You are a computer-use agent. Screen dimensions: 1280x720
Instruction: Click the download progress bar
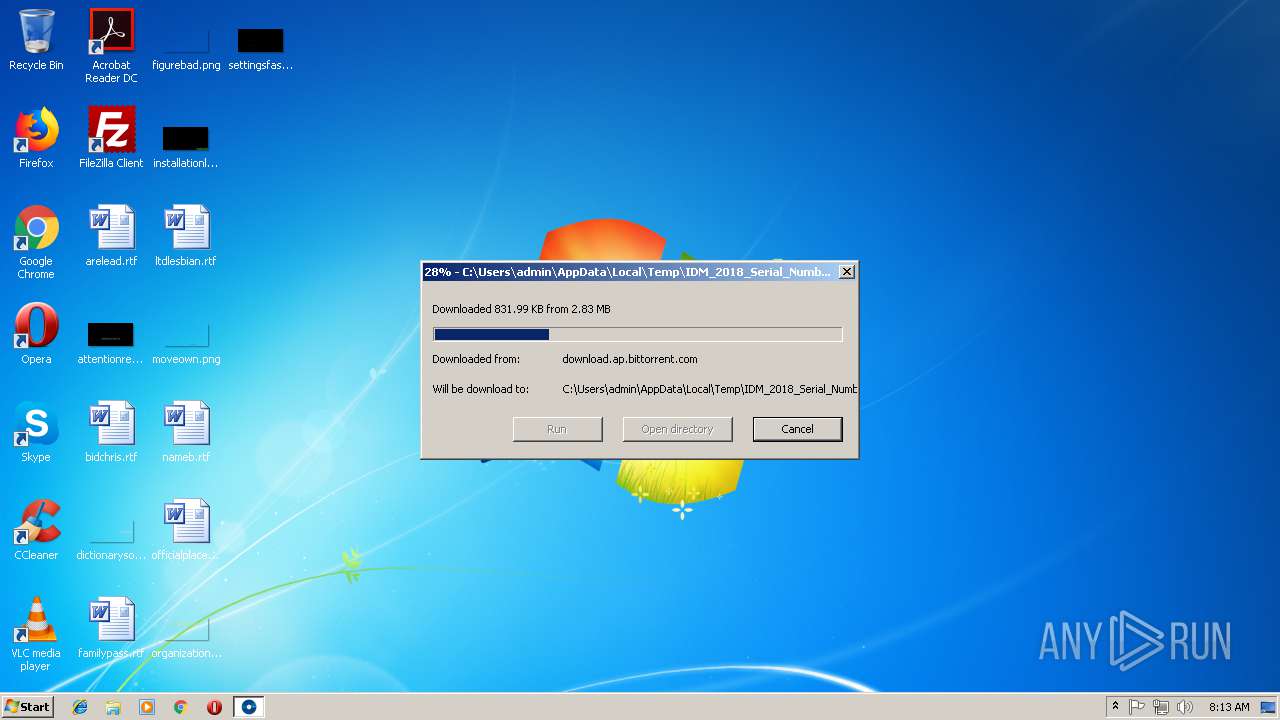637,335
